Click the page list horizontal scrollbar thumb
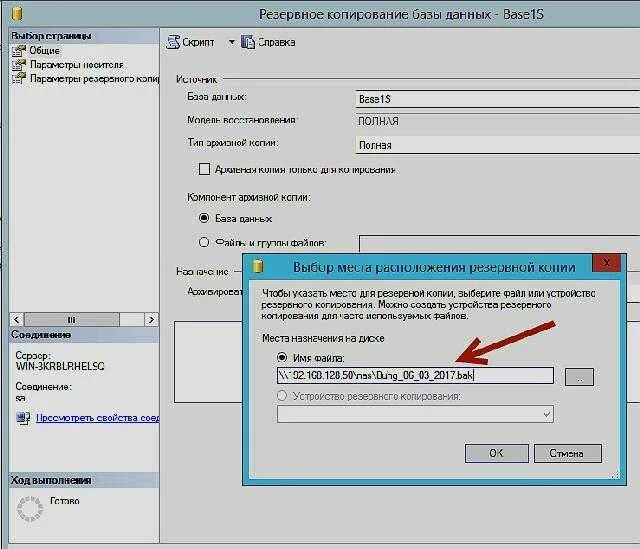640x549 pixels. [x=72, y=320]
